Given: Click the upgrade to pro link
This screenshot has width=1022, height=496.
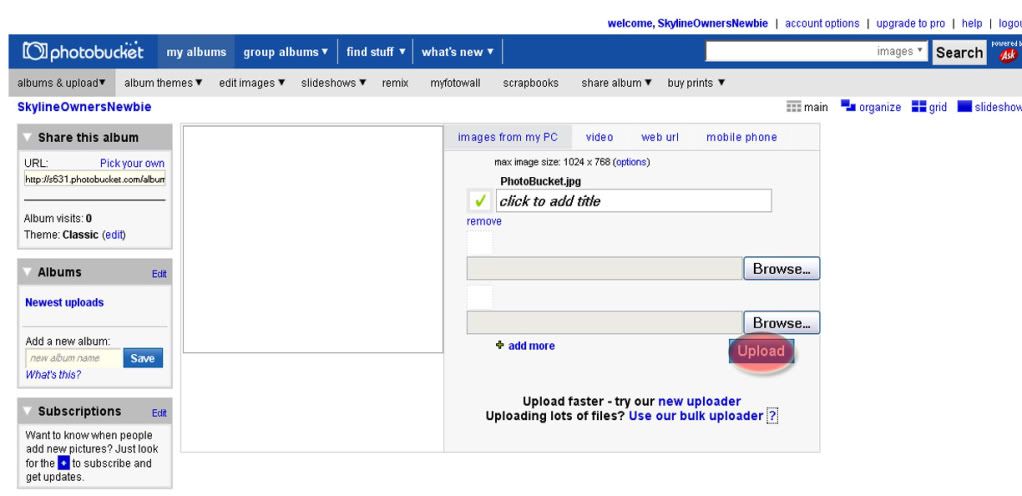Looking at the screenshot, I should coord(911,23).
